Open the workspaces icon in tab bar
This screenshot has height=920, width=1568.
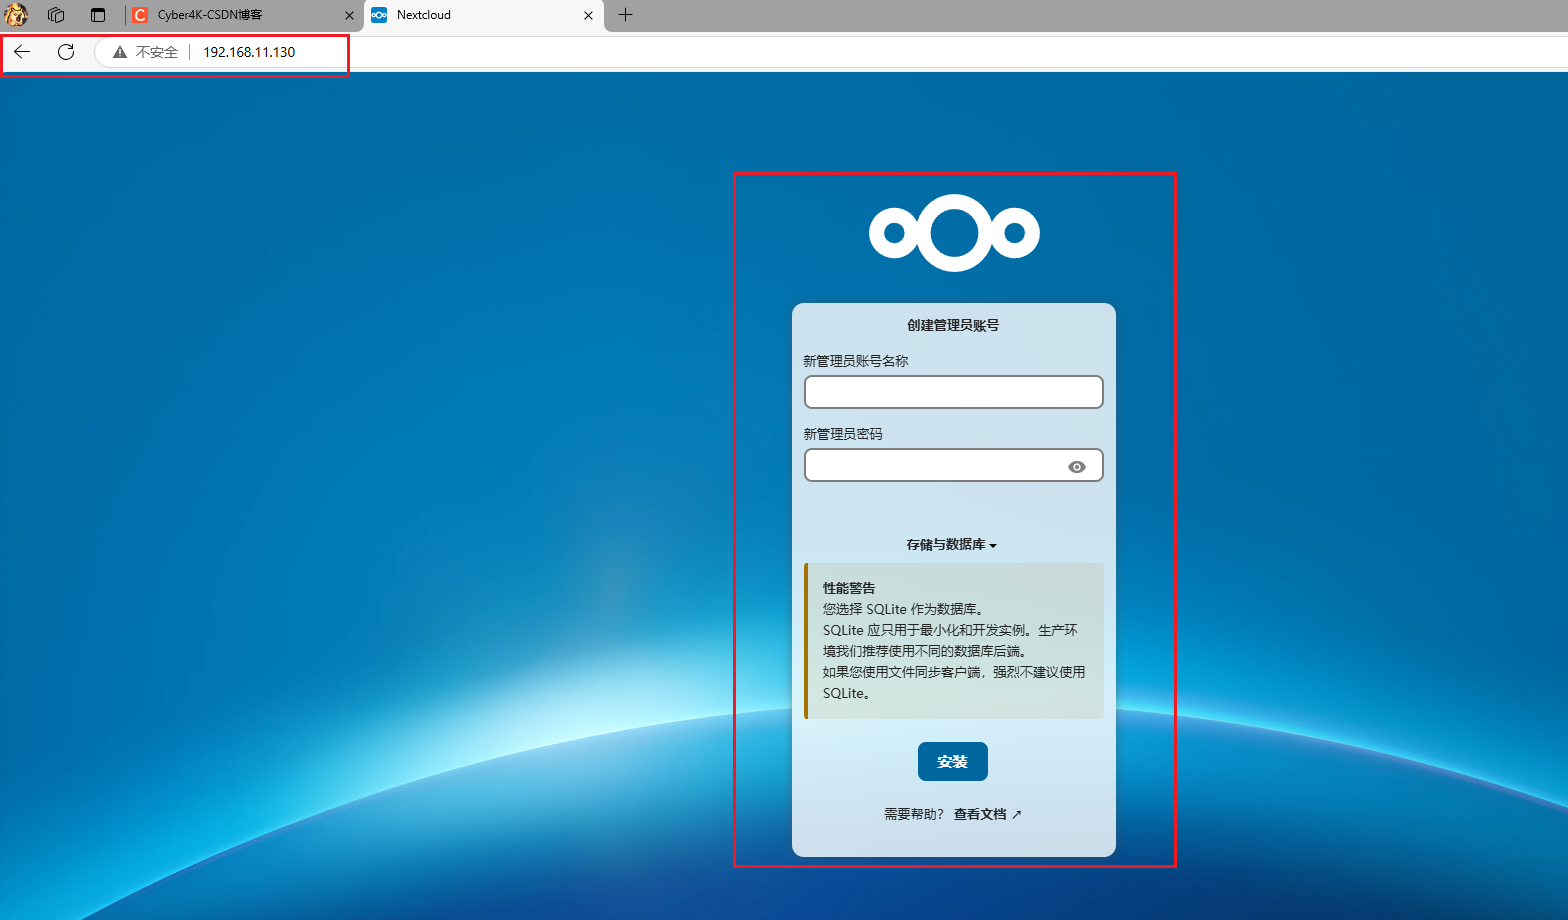click(56, 15)
